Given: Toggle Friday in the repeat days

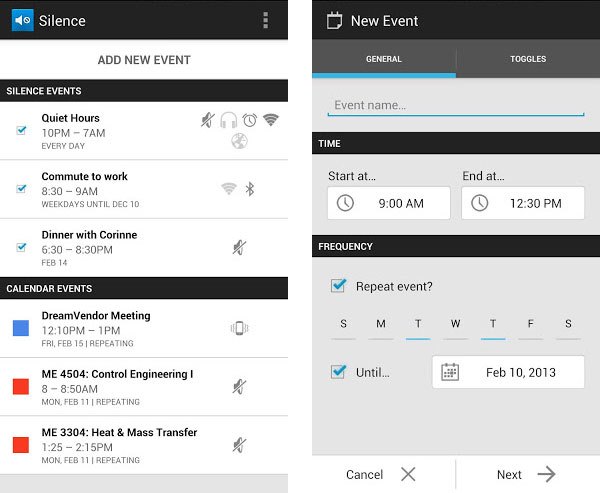Looking at the screenshot, I should pos(530,326).
